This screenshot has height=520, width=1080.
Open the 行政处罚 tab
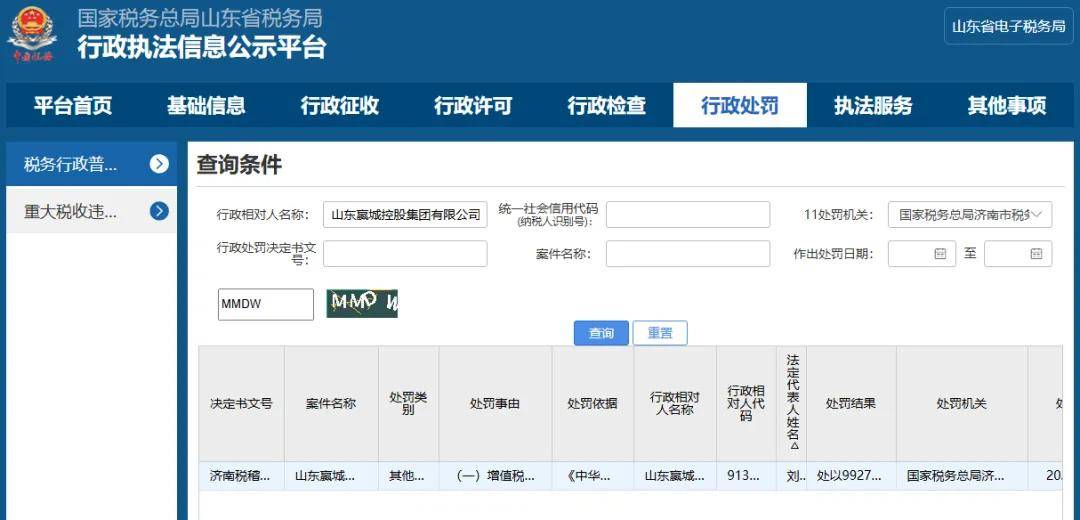(x=739, y=106)
